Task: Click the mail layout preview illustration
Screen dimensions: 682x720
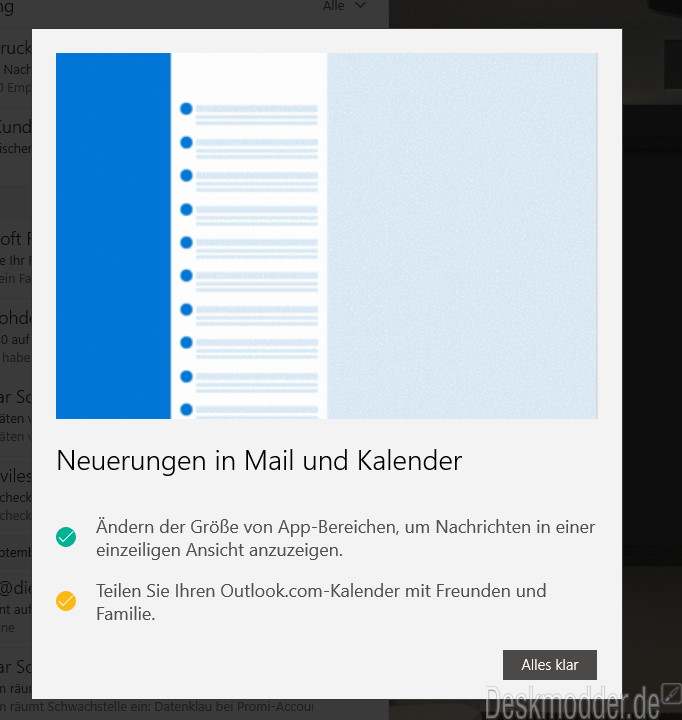Action: 327,236
